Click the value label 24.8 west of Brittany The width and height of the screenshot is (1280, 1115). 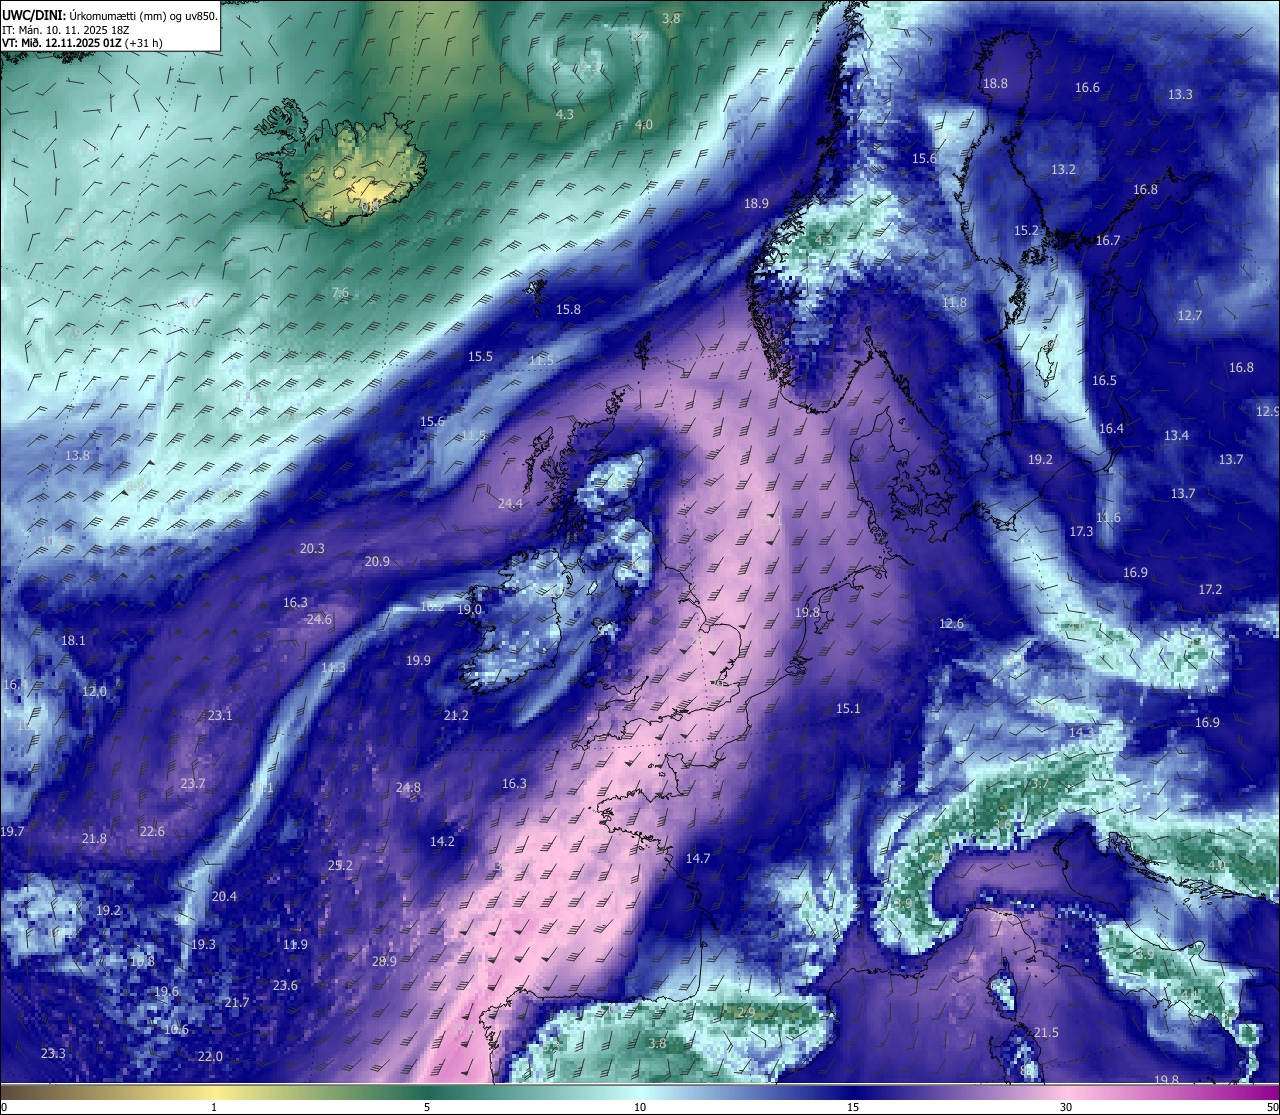click(x=408, y=788)
